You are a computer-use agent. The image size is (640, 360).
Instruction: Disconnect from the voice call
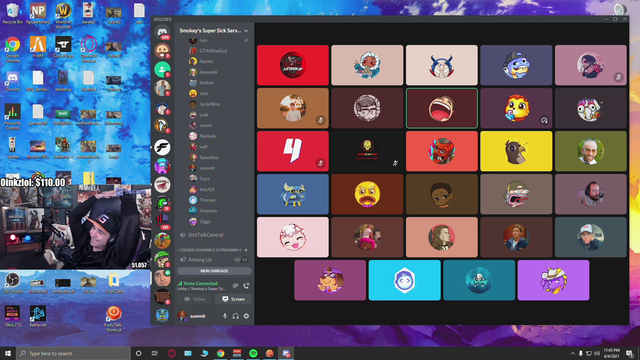[x=246, y=286]
